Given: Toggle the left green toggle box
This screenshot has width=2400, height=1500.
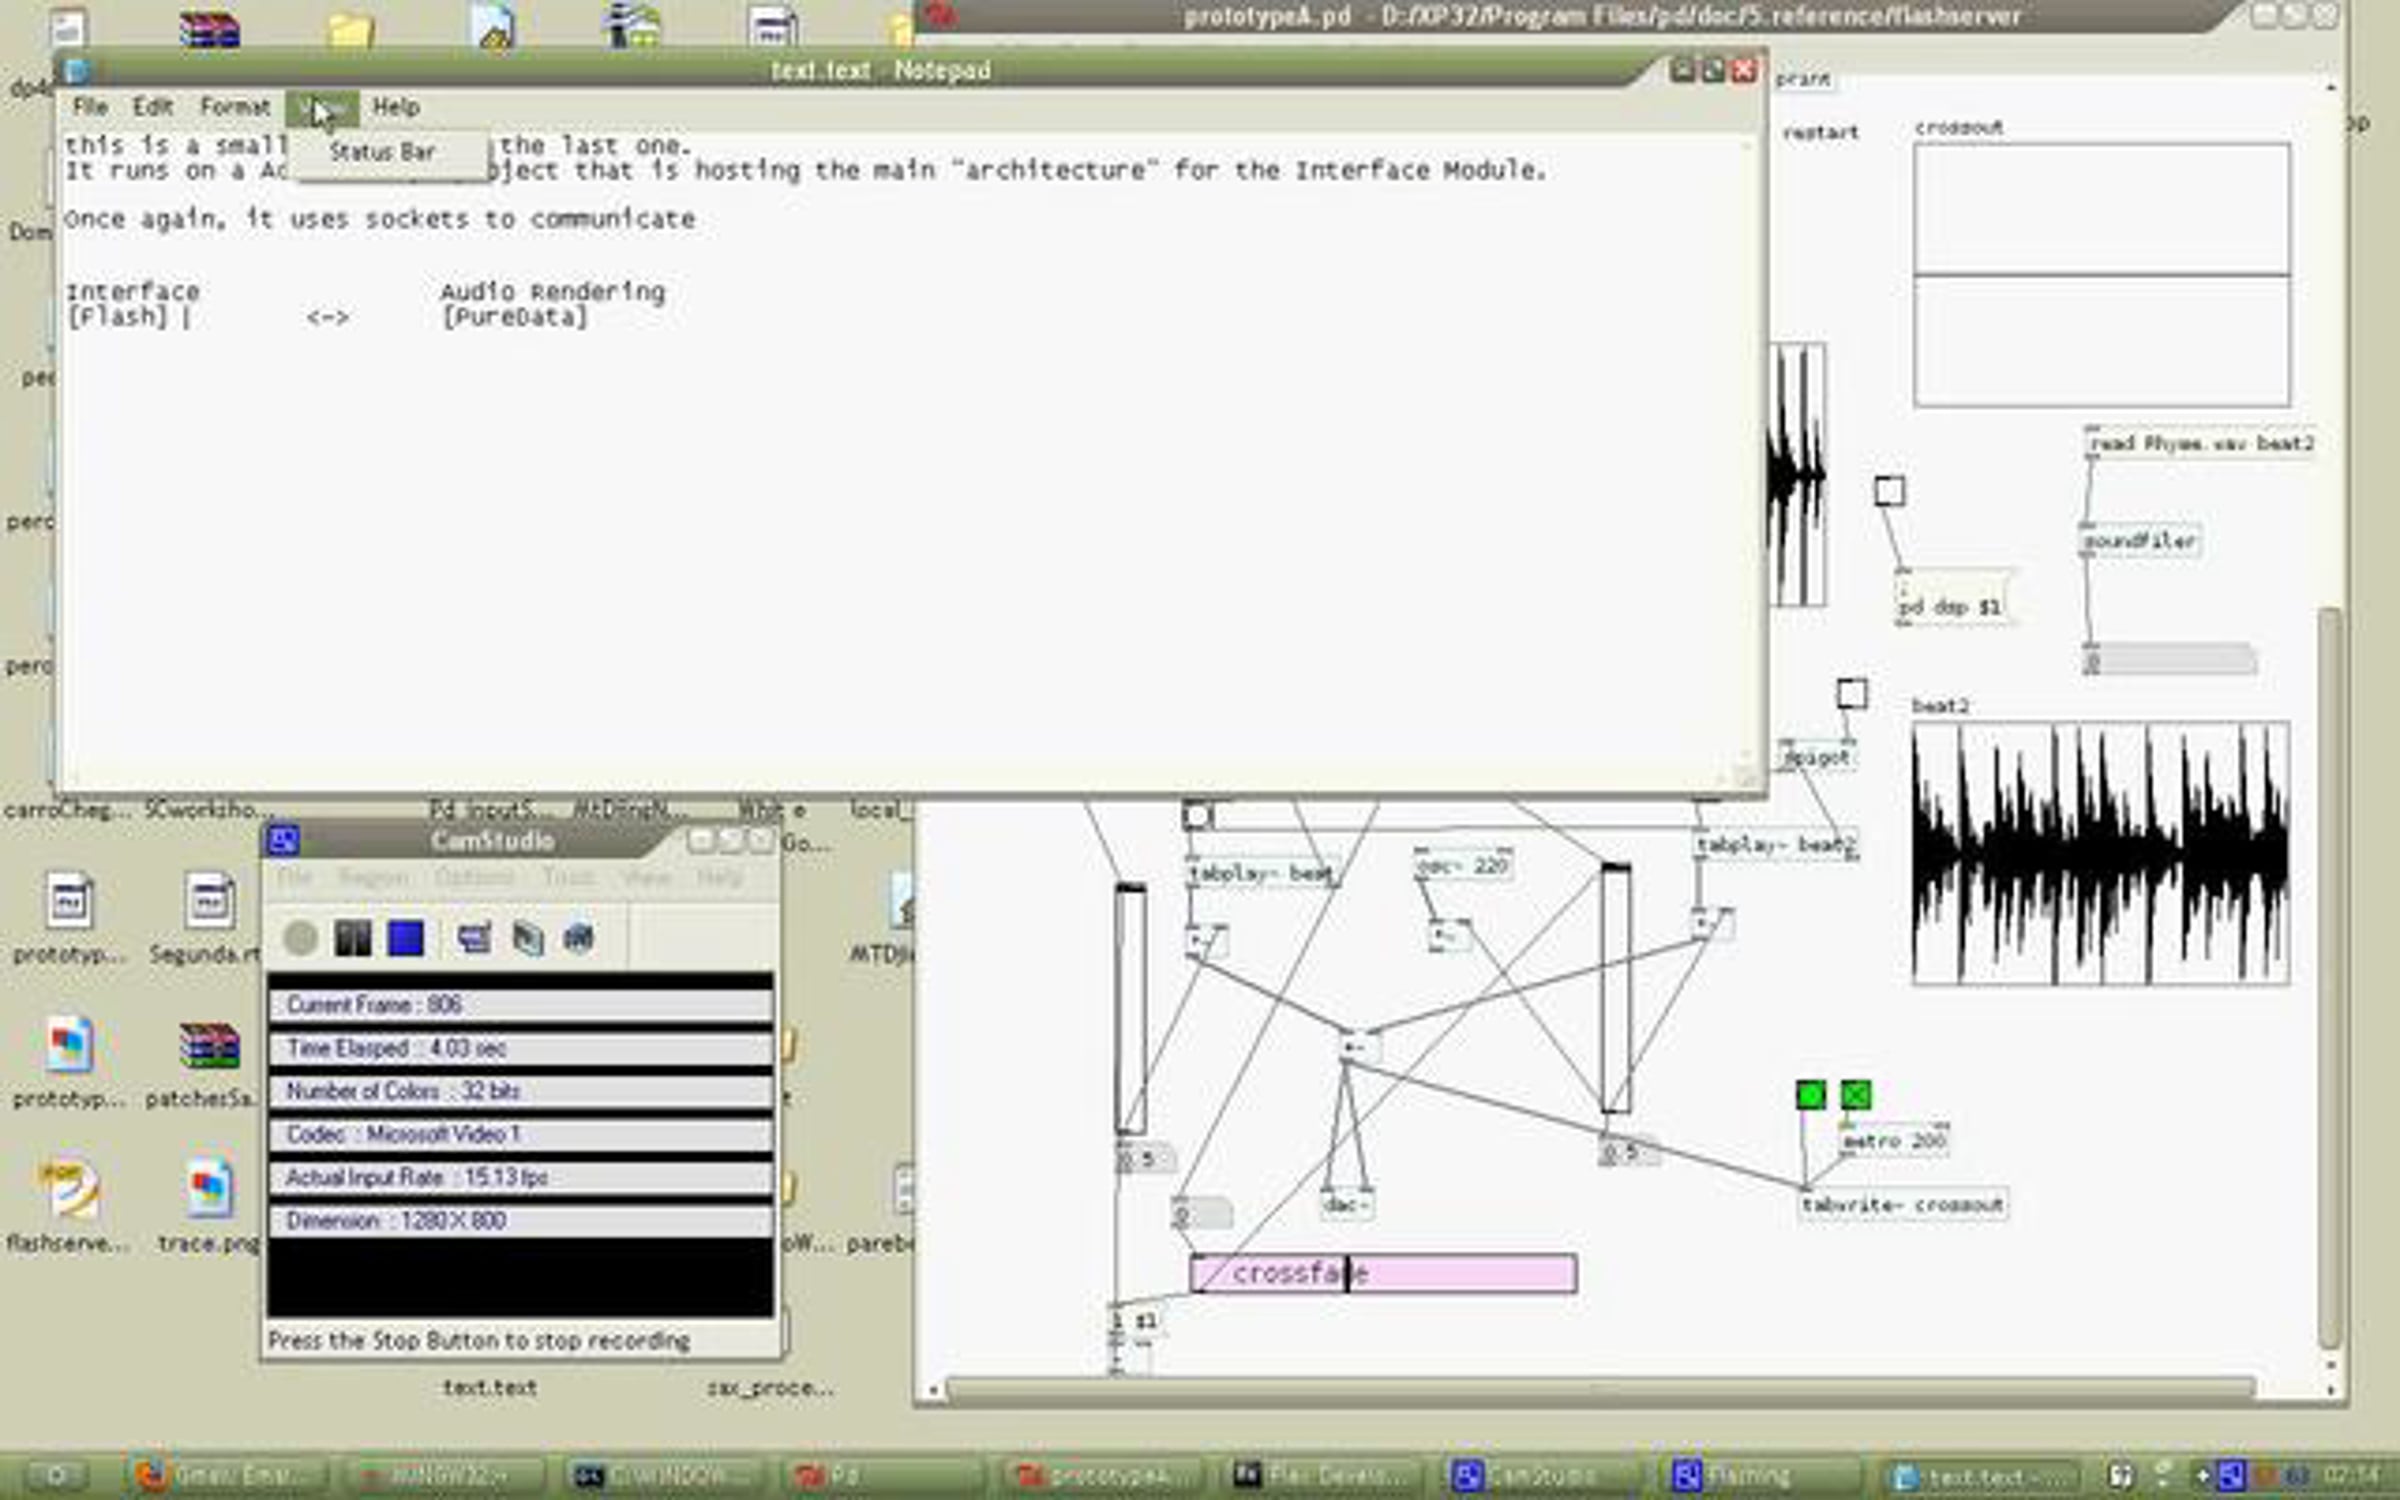Looking at the screenshot, I should tap(1810, 1095).
